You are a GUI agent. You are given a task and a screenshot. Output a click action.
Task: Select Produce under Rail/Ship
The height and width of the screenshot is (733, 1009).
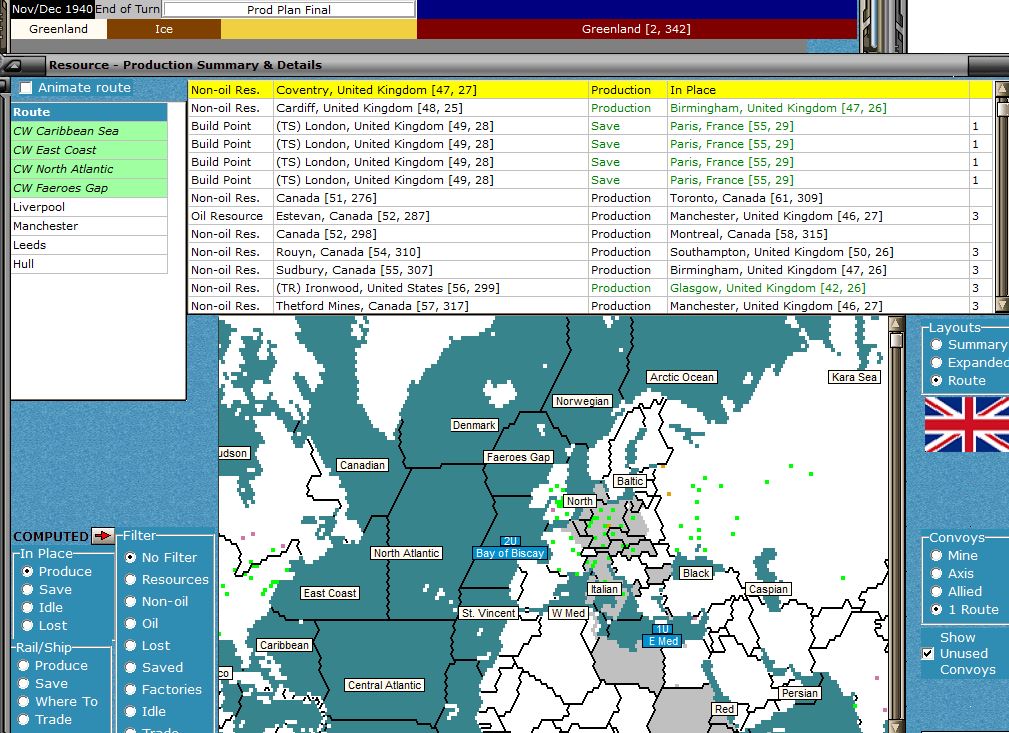point(24,665)
